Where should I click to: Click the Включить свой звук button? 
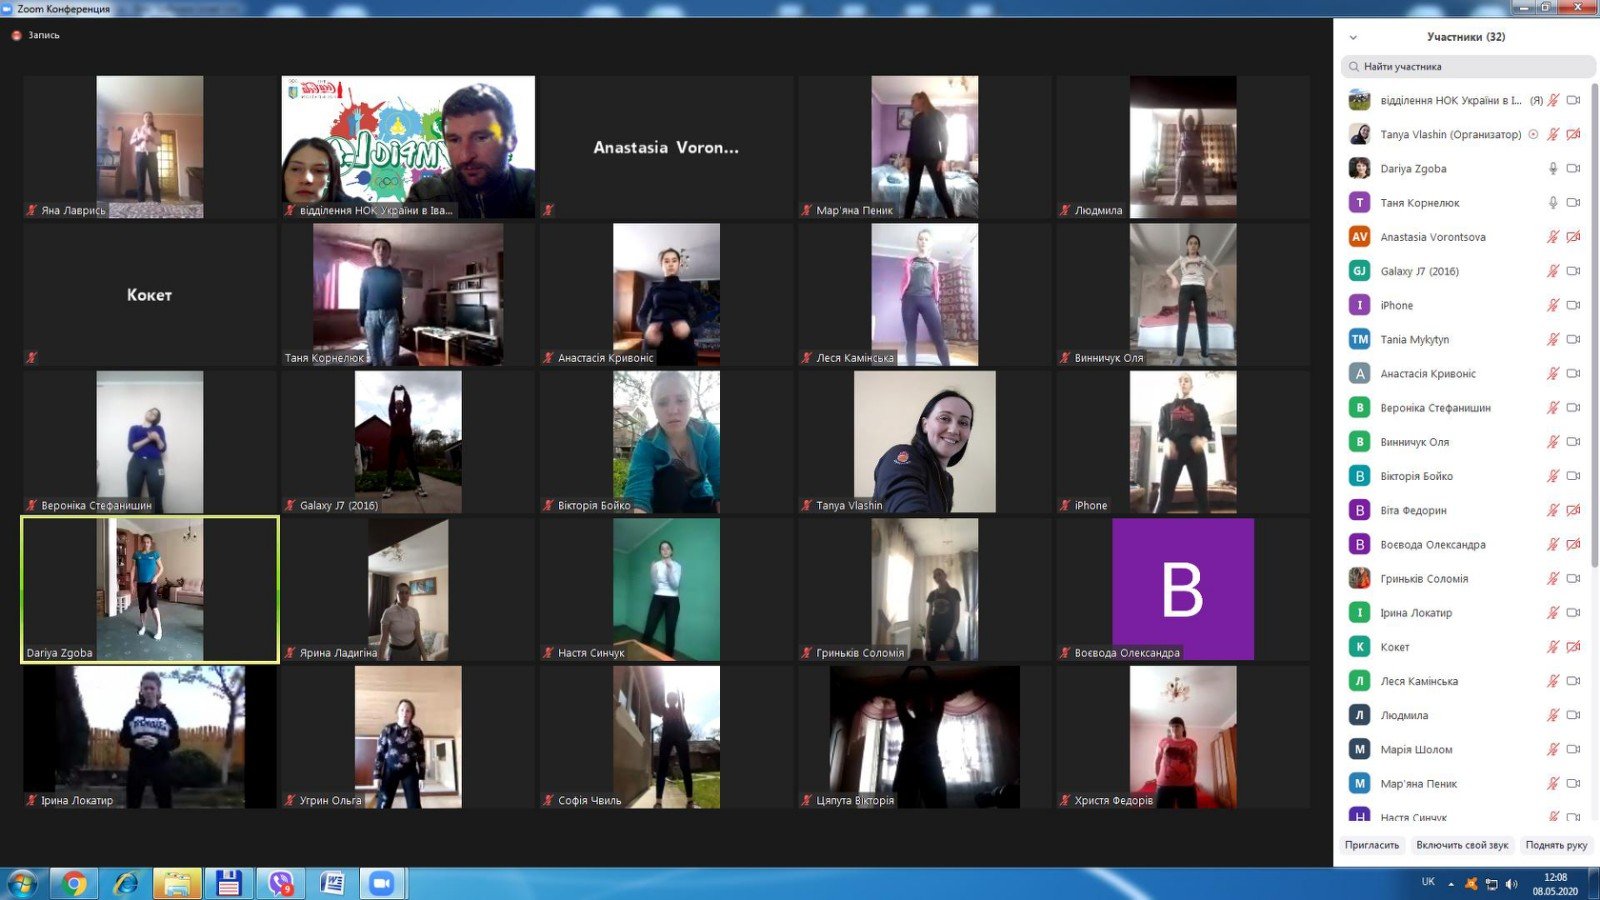pos(1461,845)
